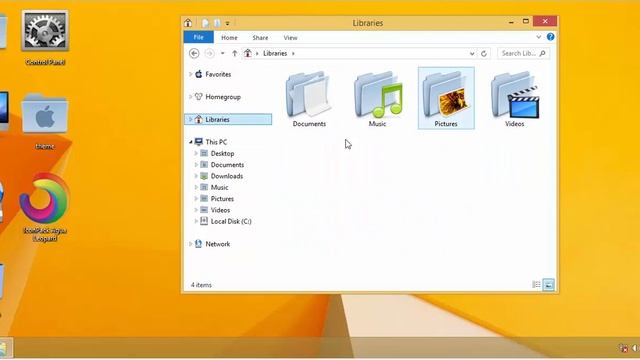Image resolution: width=640 pixels, height=360 pixels.
Task: Open the Videos library folder
Action: pos(514,99)
